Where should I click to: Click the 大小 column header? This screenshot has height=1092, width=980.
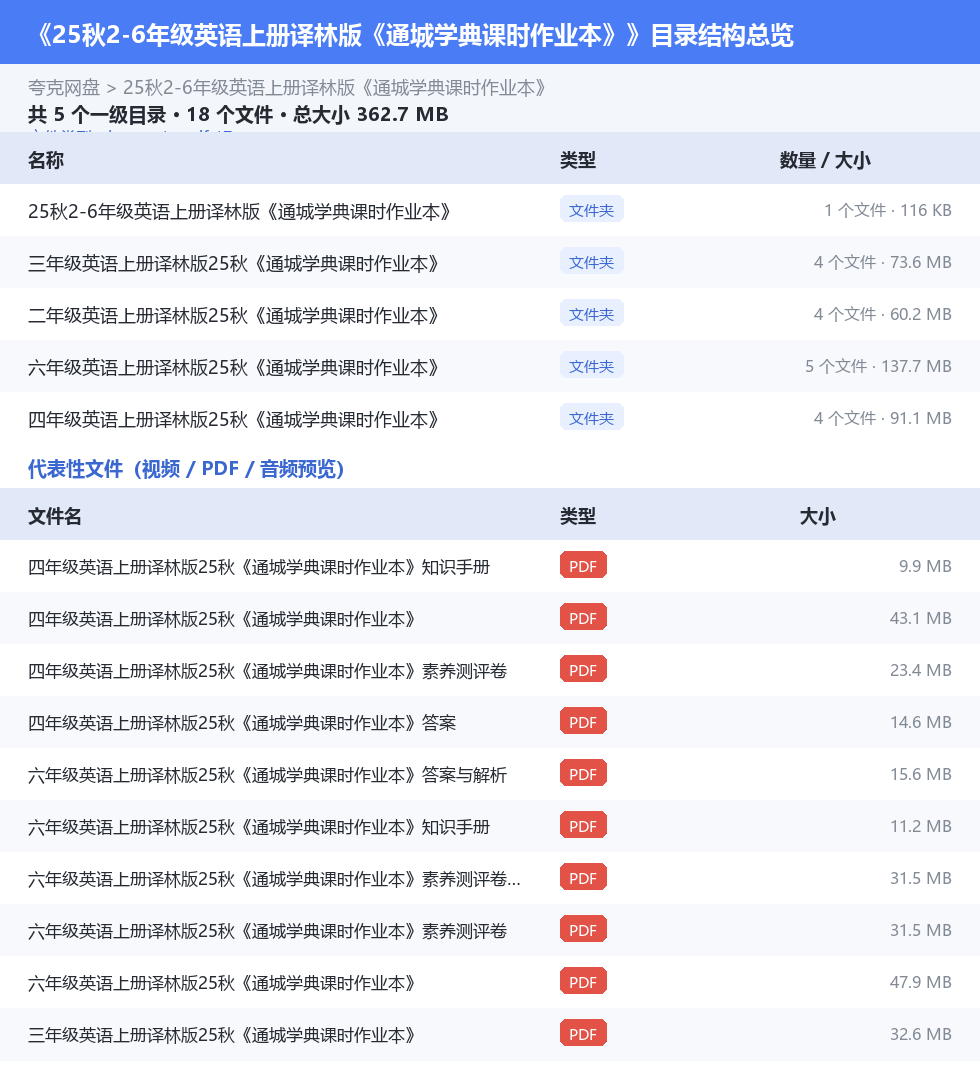click(818, 516)
